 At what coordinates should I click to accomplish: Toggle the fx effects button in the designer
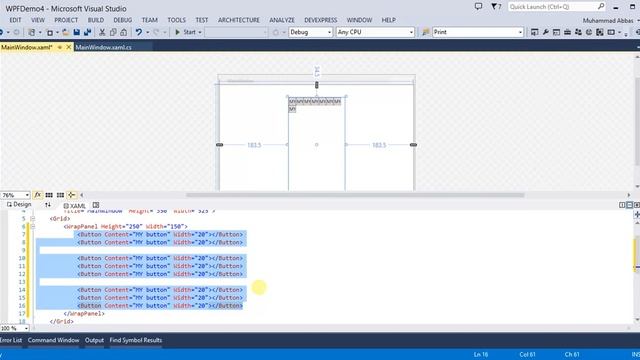click(x=38, y=195)
